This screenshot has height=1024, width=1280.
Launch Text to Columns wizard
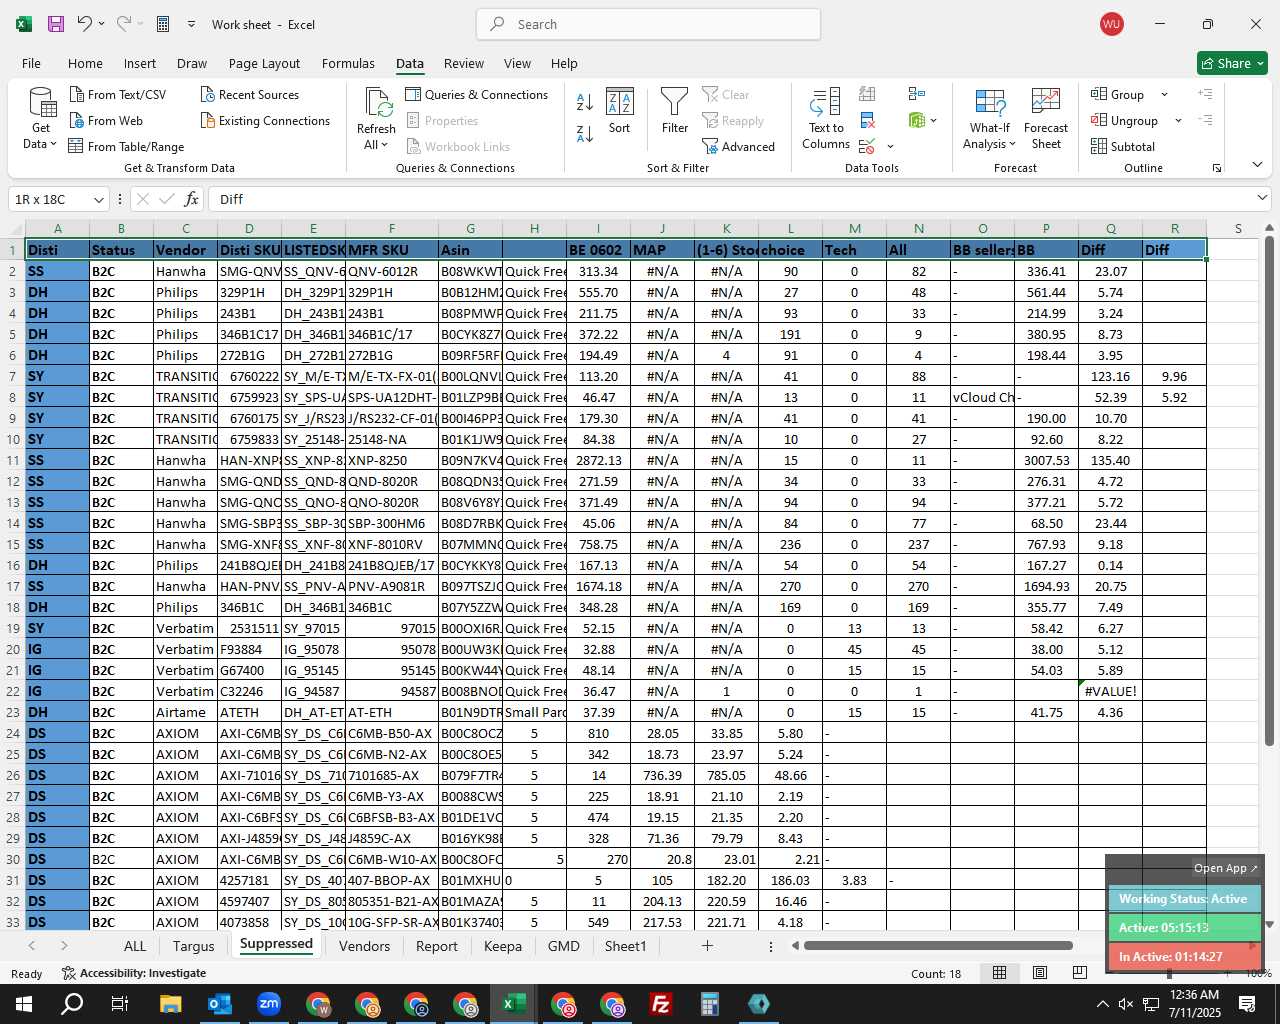[826, 118]
